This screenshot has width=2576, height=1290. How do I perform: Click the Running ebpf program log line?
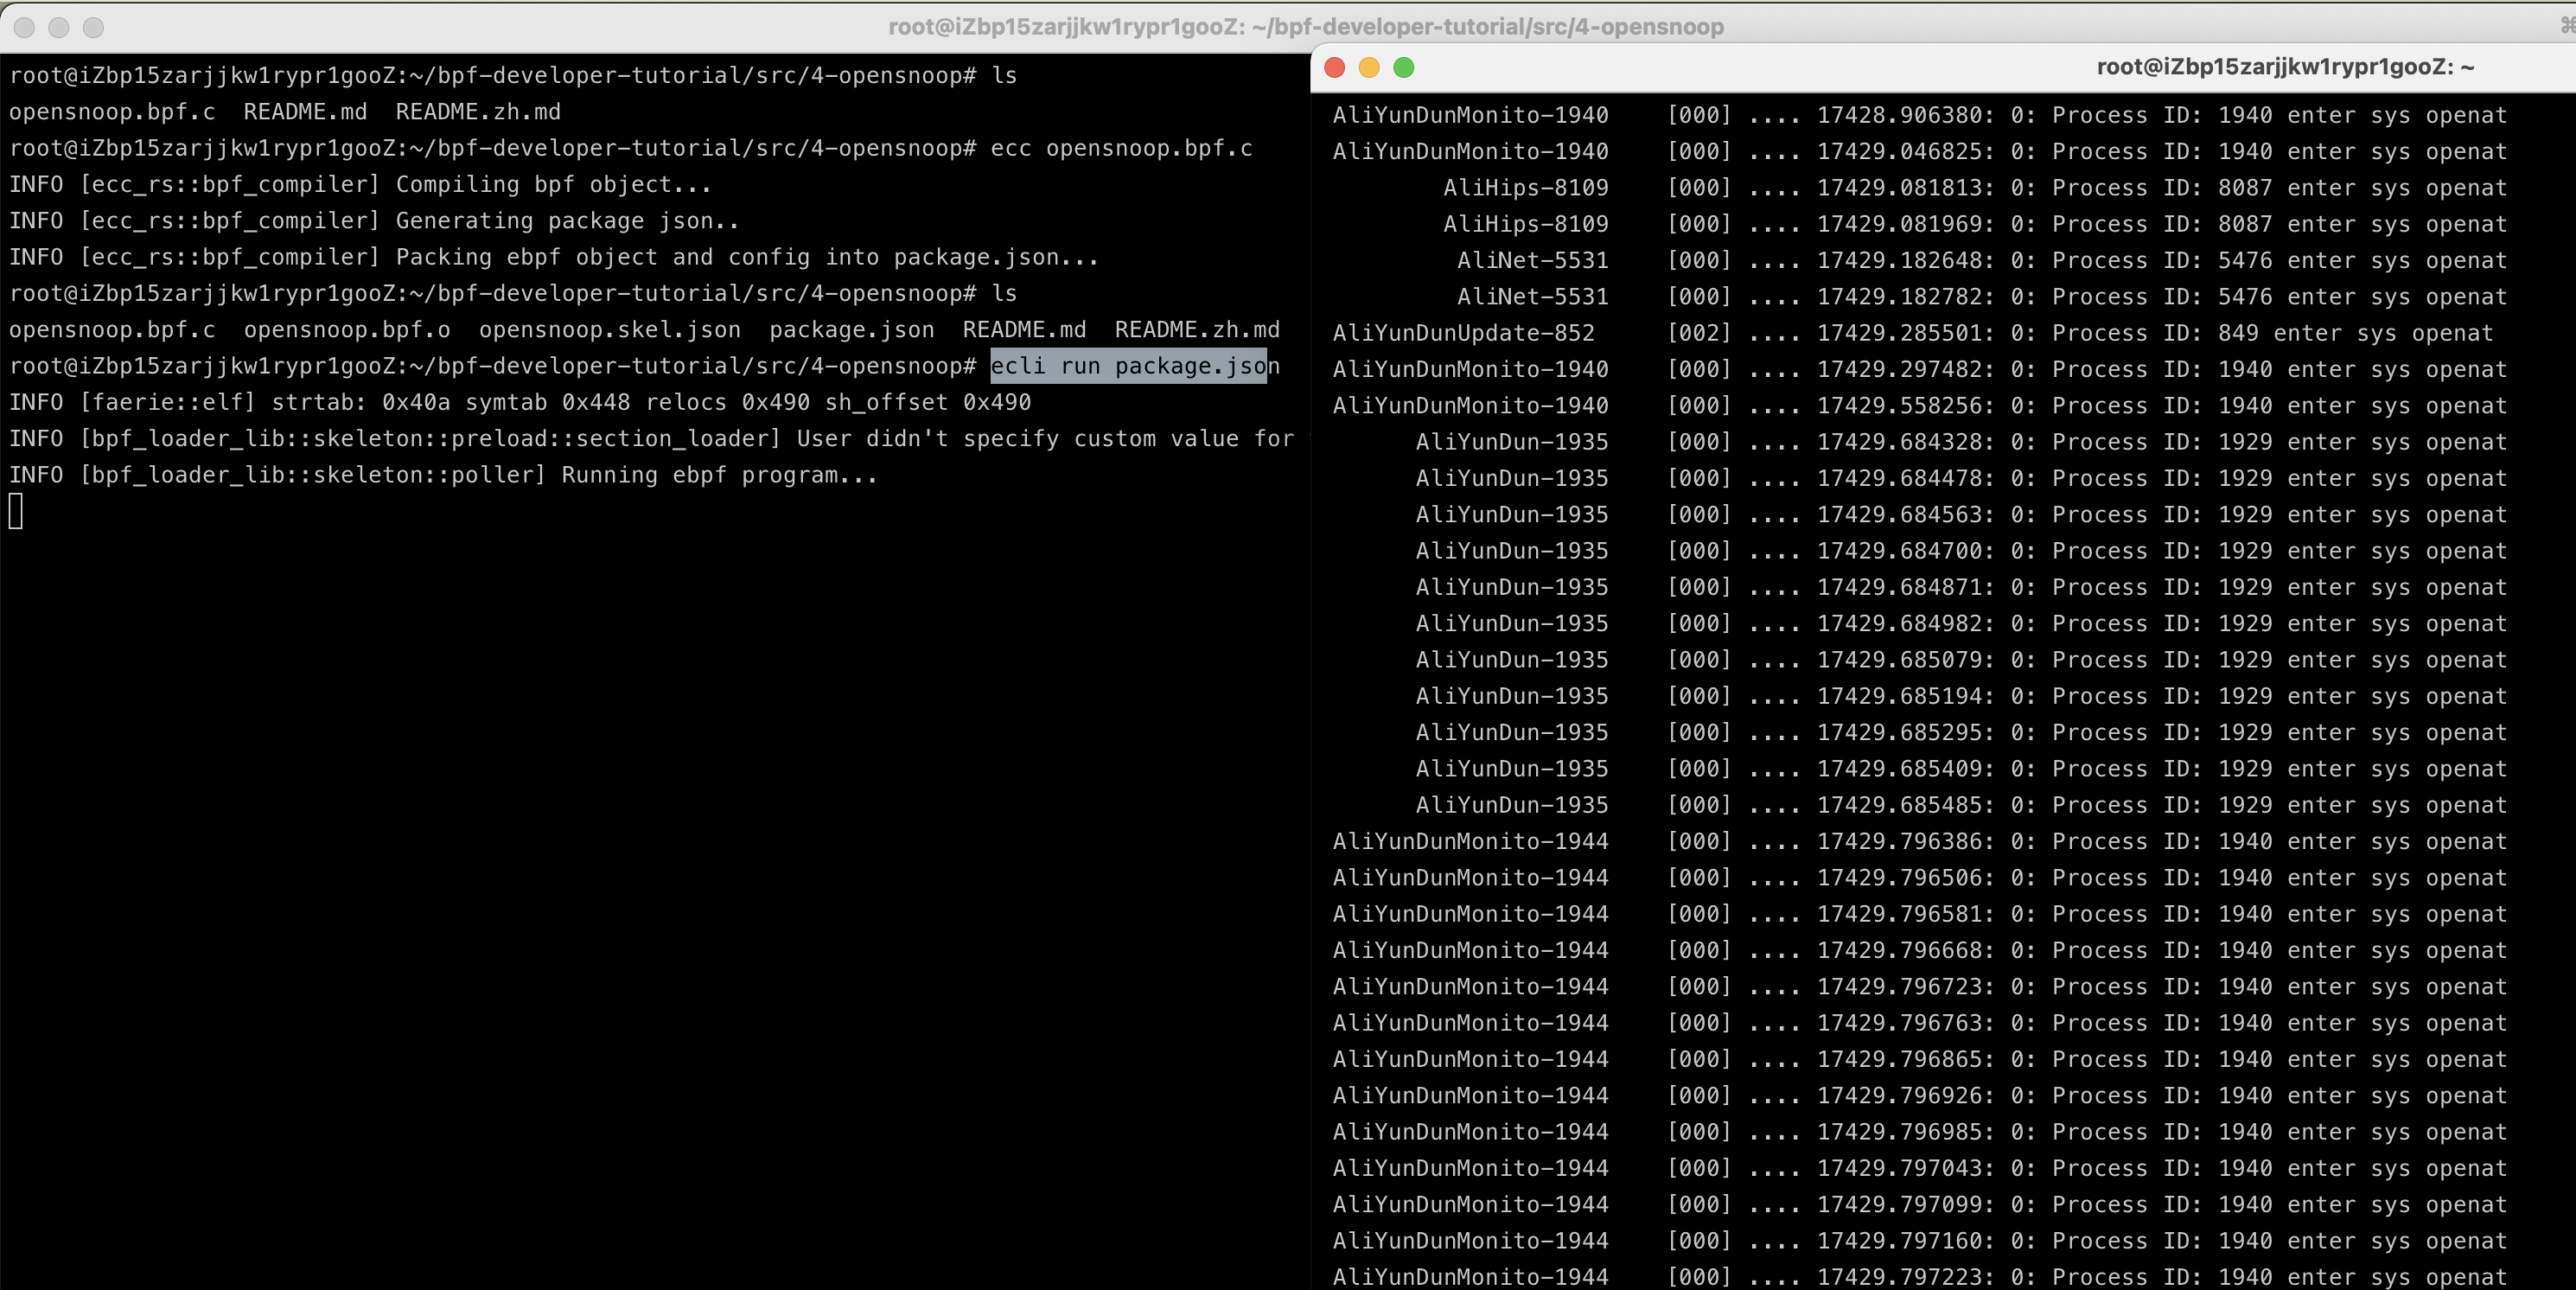click(x=440, y=475)
